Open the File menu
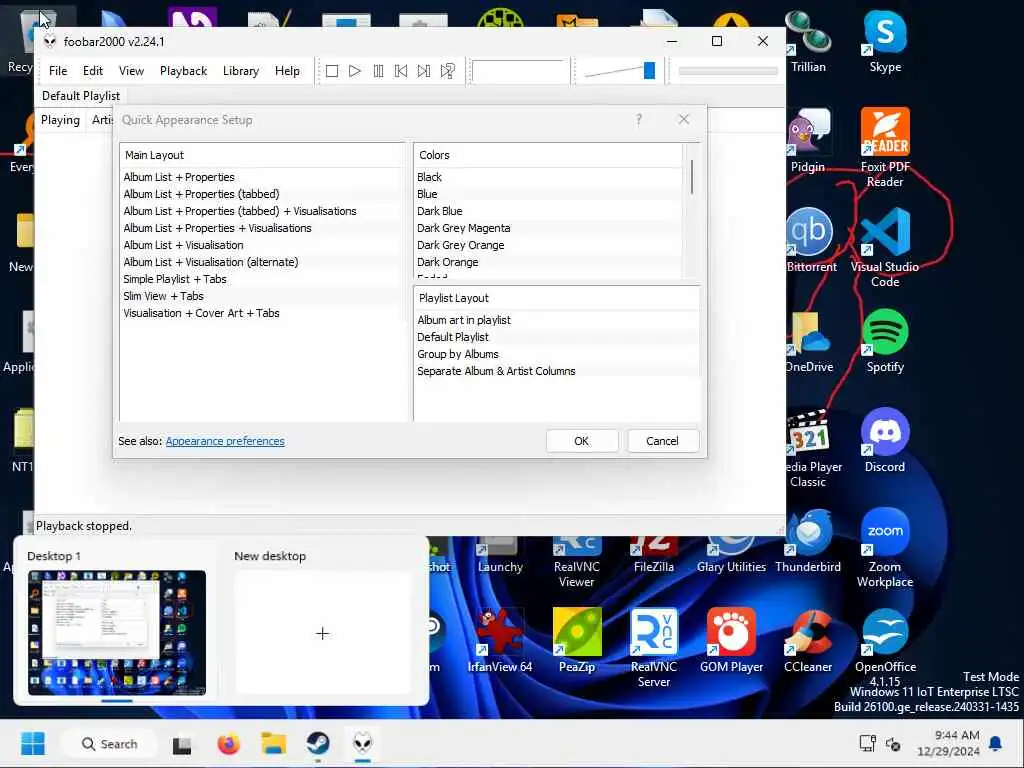 click(x=58, y=71)
